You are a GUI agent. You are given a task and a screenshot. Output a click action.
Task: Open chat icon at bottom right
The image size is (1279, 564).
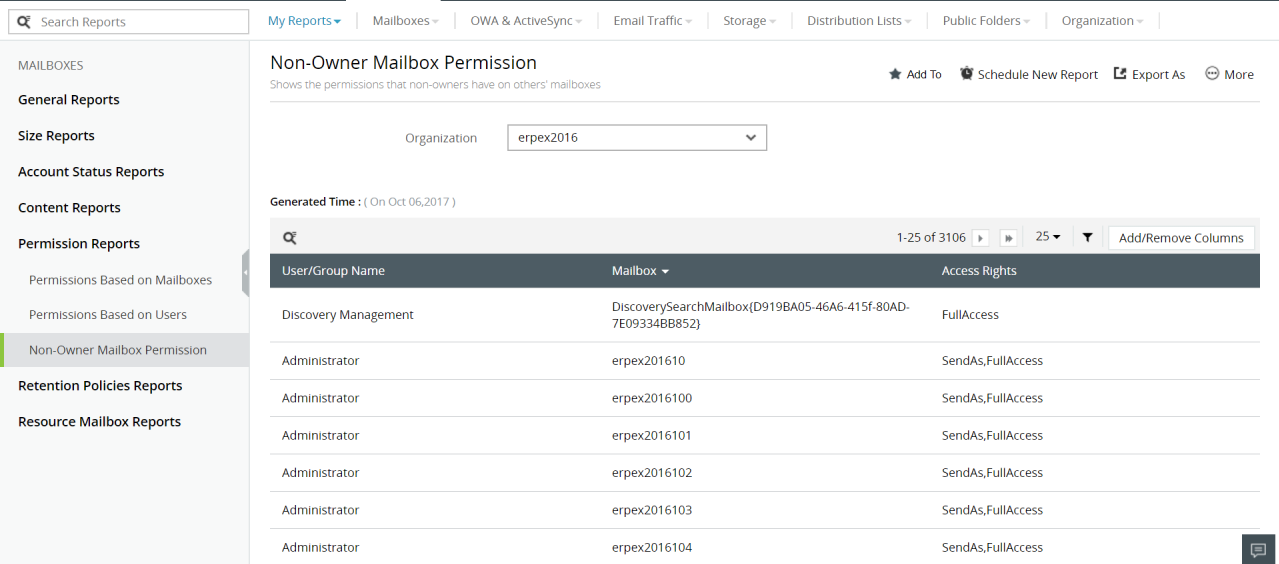pos(1259,549)
